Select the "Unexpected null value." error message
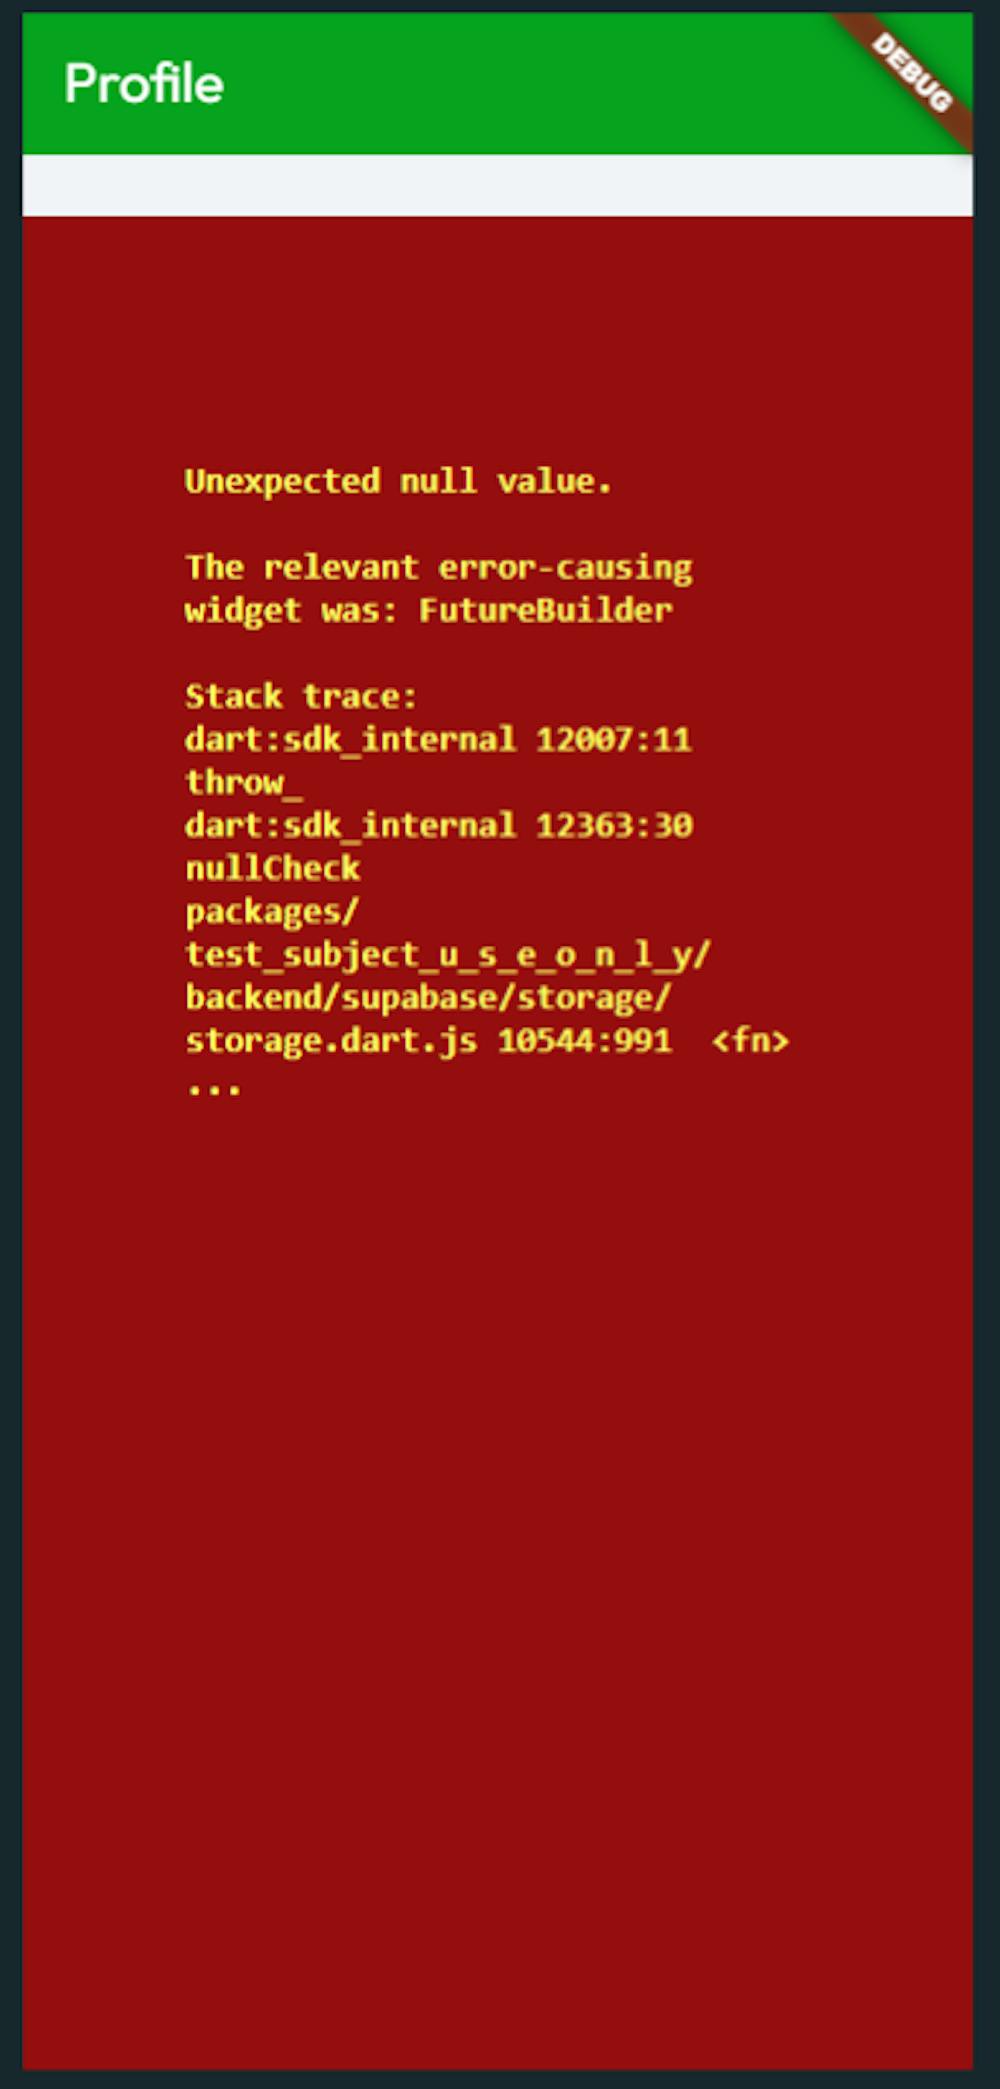Viewport: 1000px width, 2089px height. point(398,481)
